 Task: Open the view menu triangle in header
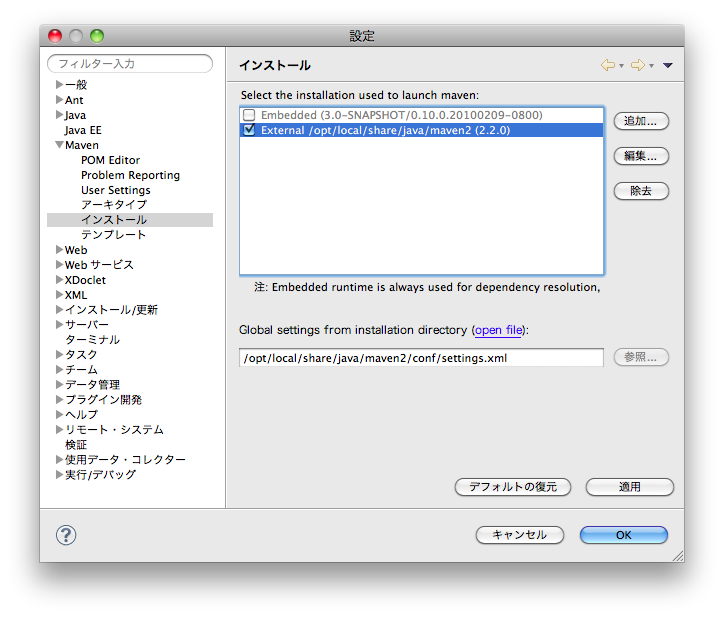[x=668, y=66]
